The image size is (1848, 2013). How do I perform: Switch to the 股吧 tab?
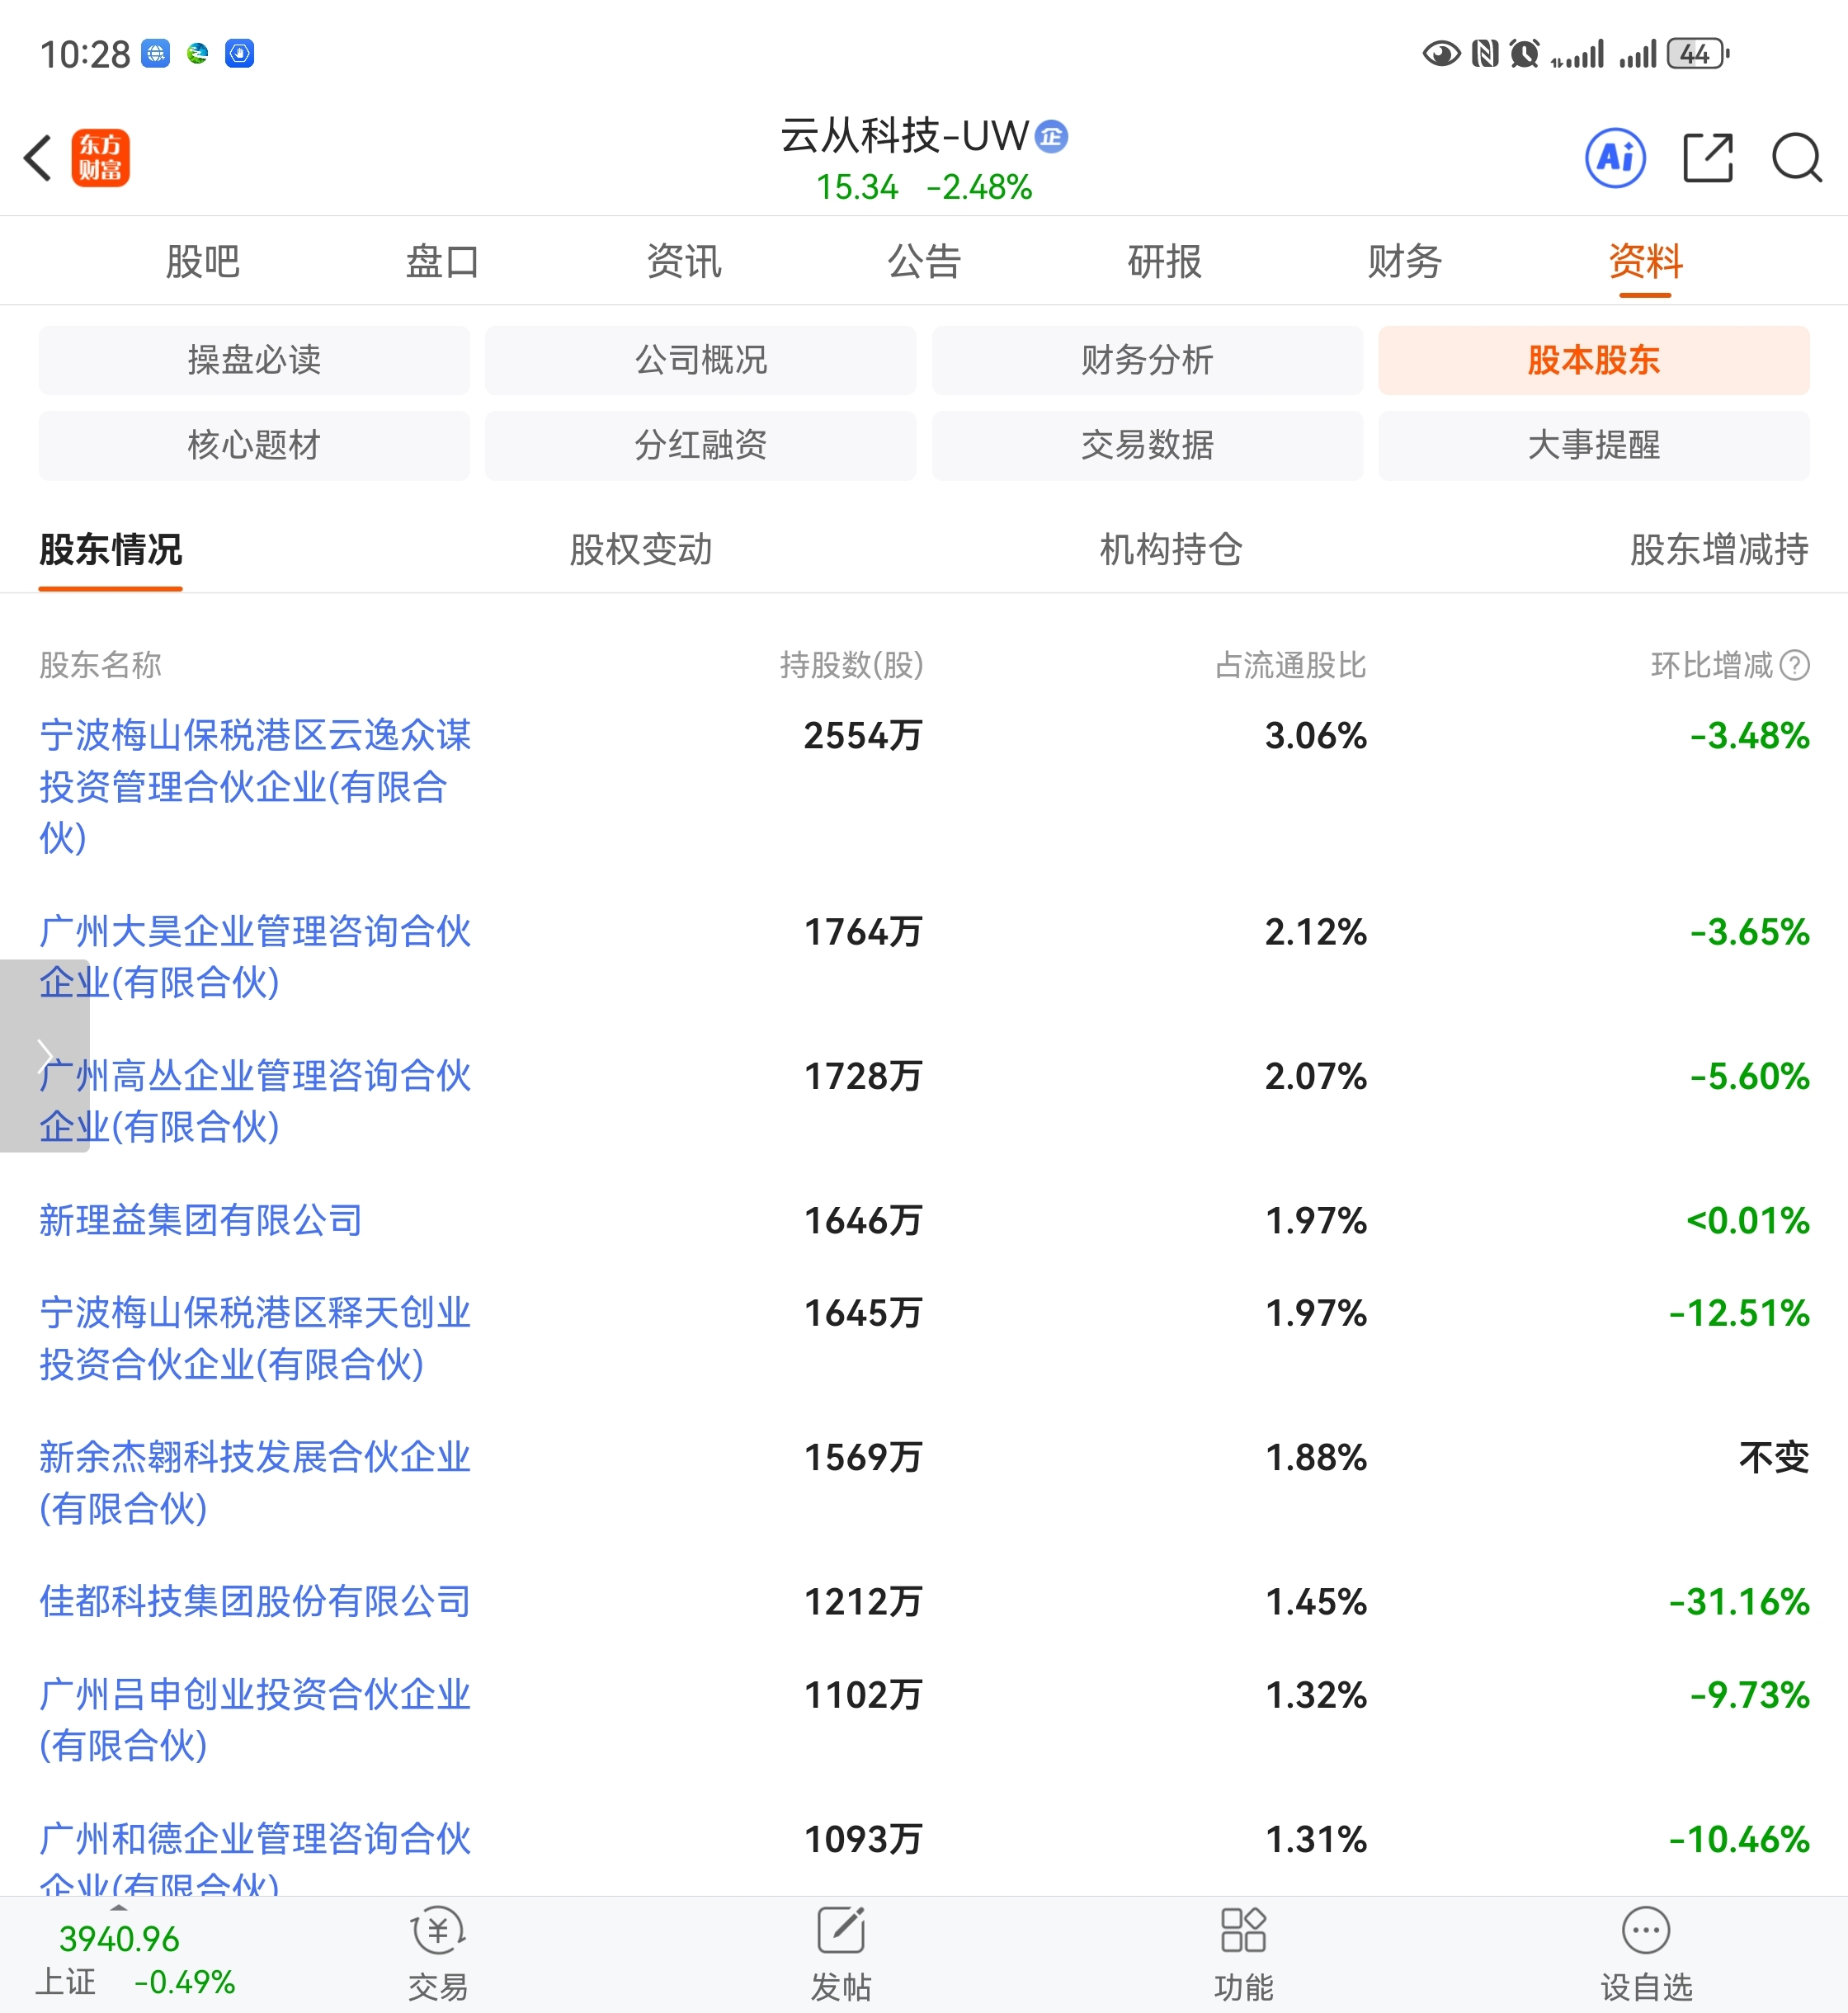(x=203, y=262)
